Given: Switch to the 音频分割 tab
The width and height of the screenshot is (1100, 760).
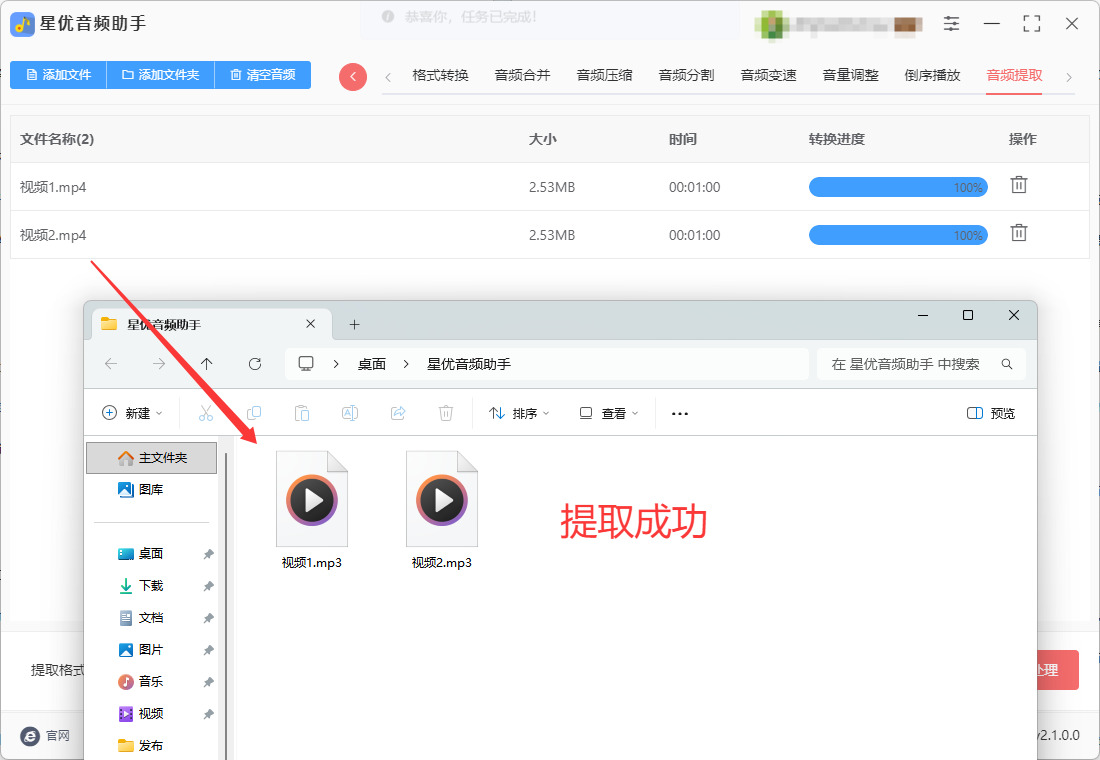Looking at the screenshot, I should point(687,76).
